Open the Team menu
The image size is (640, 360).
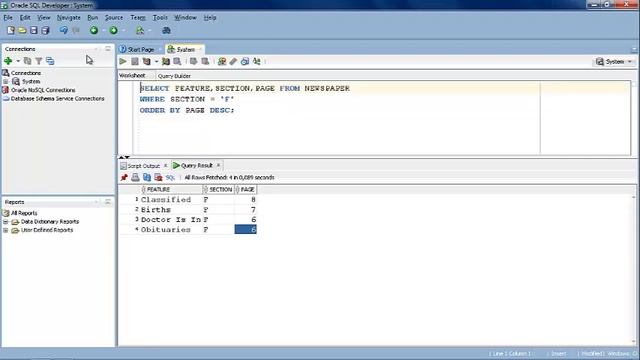[138, 18]
